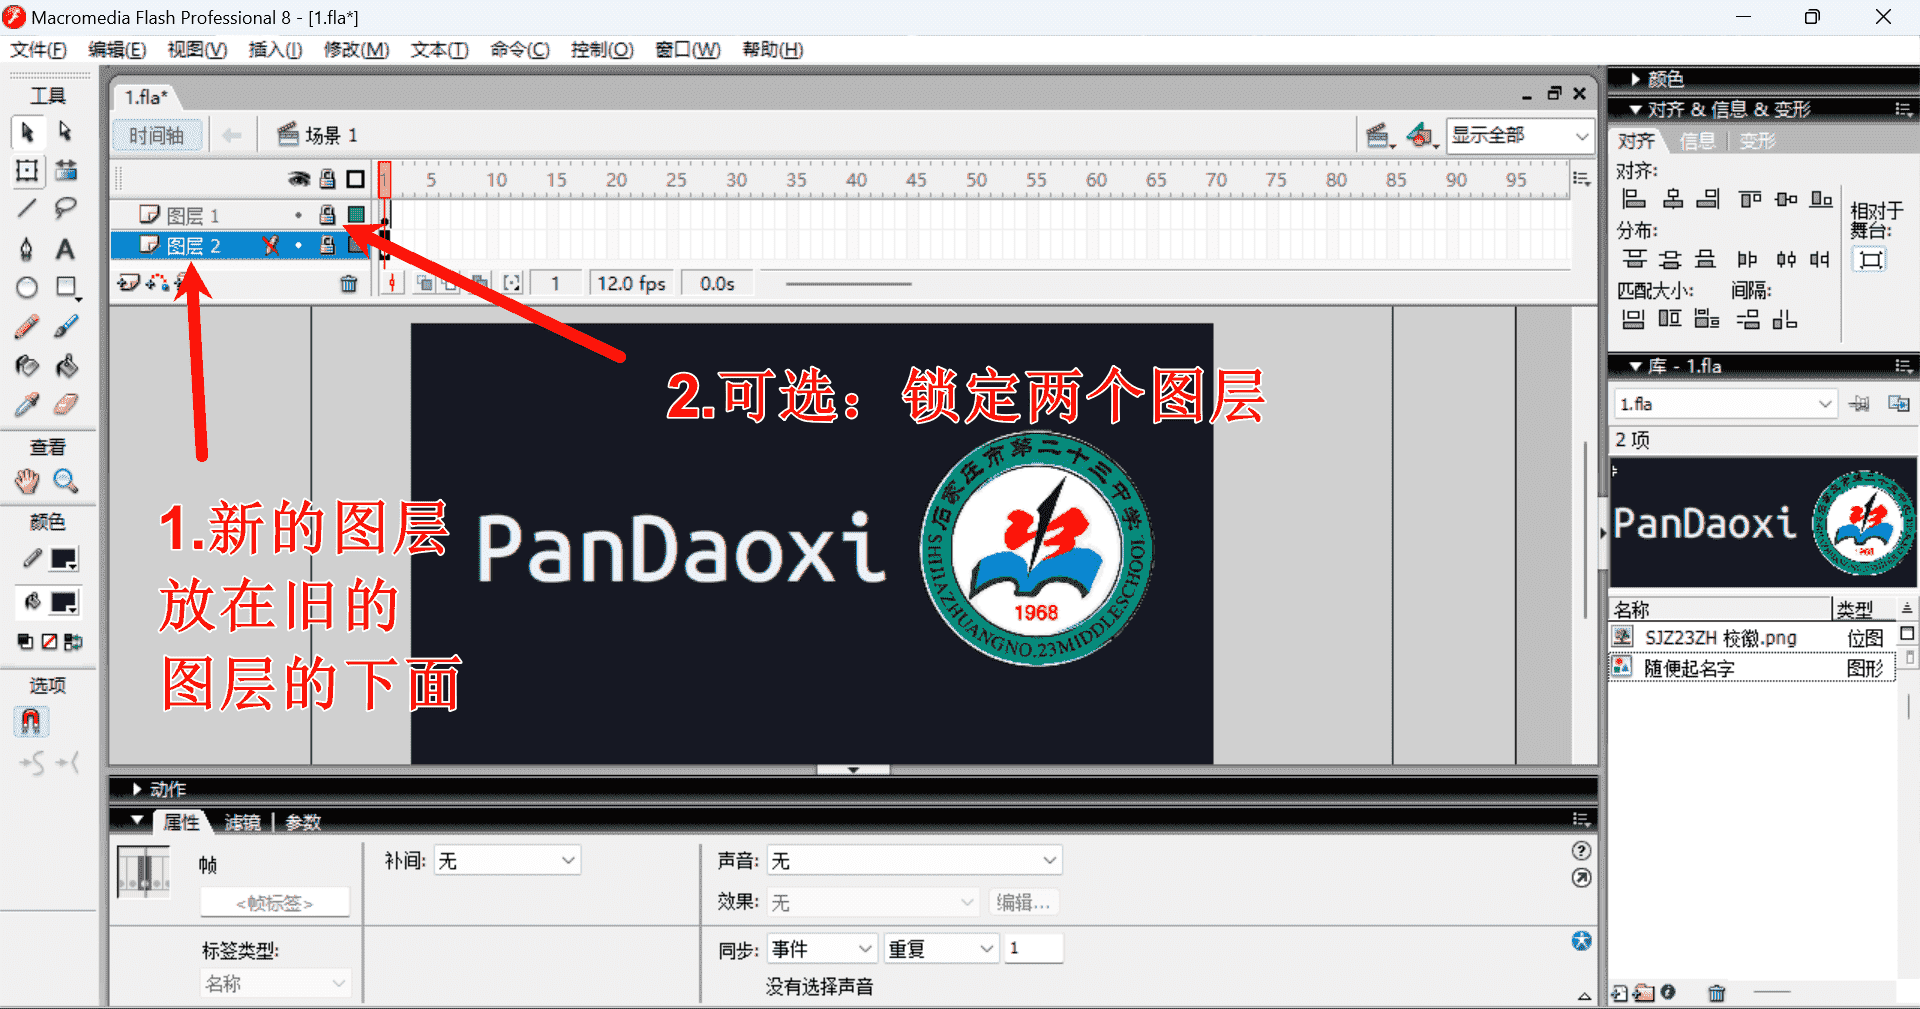Toggle lock on 图层 1

[x=327, y=215]
